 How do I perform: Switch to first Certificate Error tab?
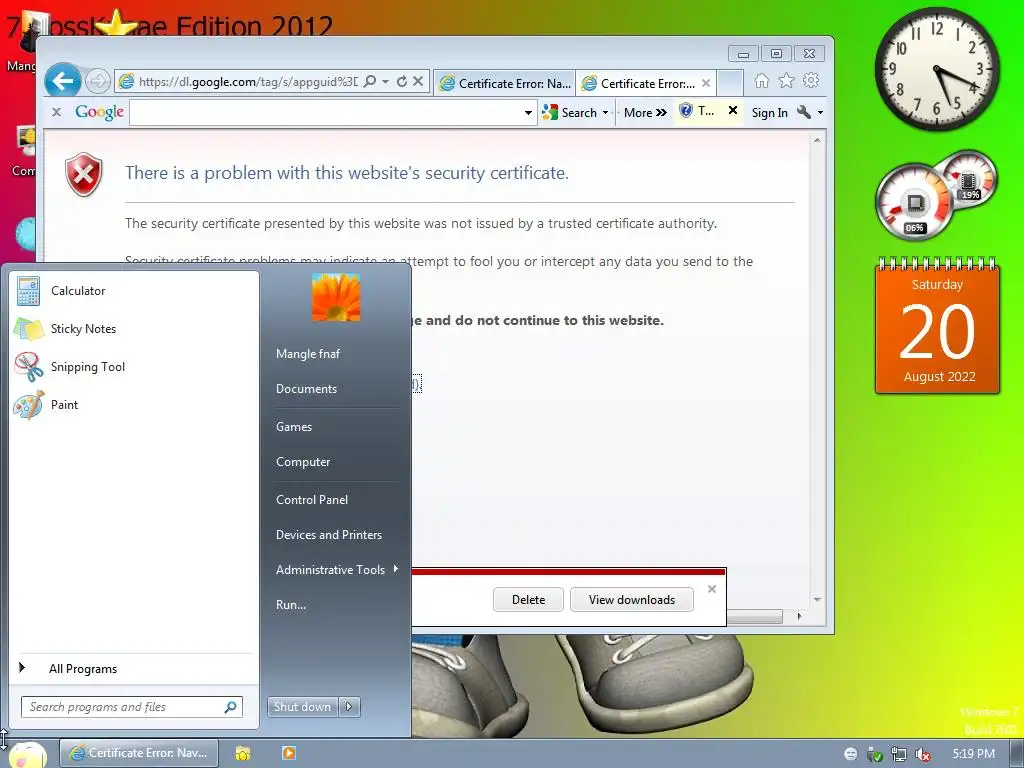click(x=504, y=83)
